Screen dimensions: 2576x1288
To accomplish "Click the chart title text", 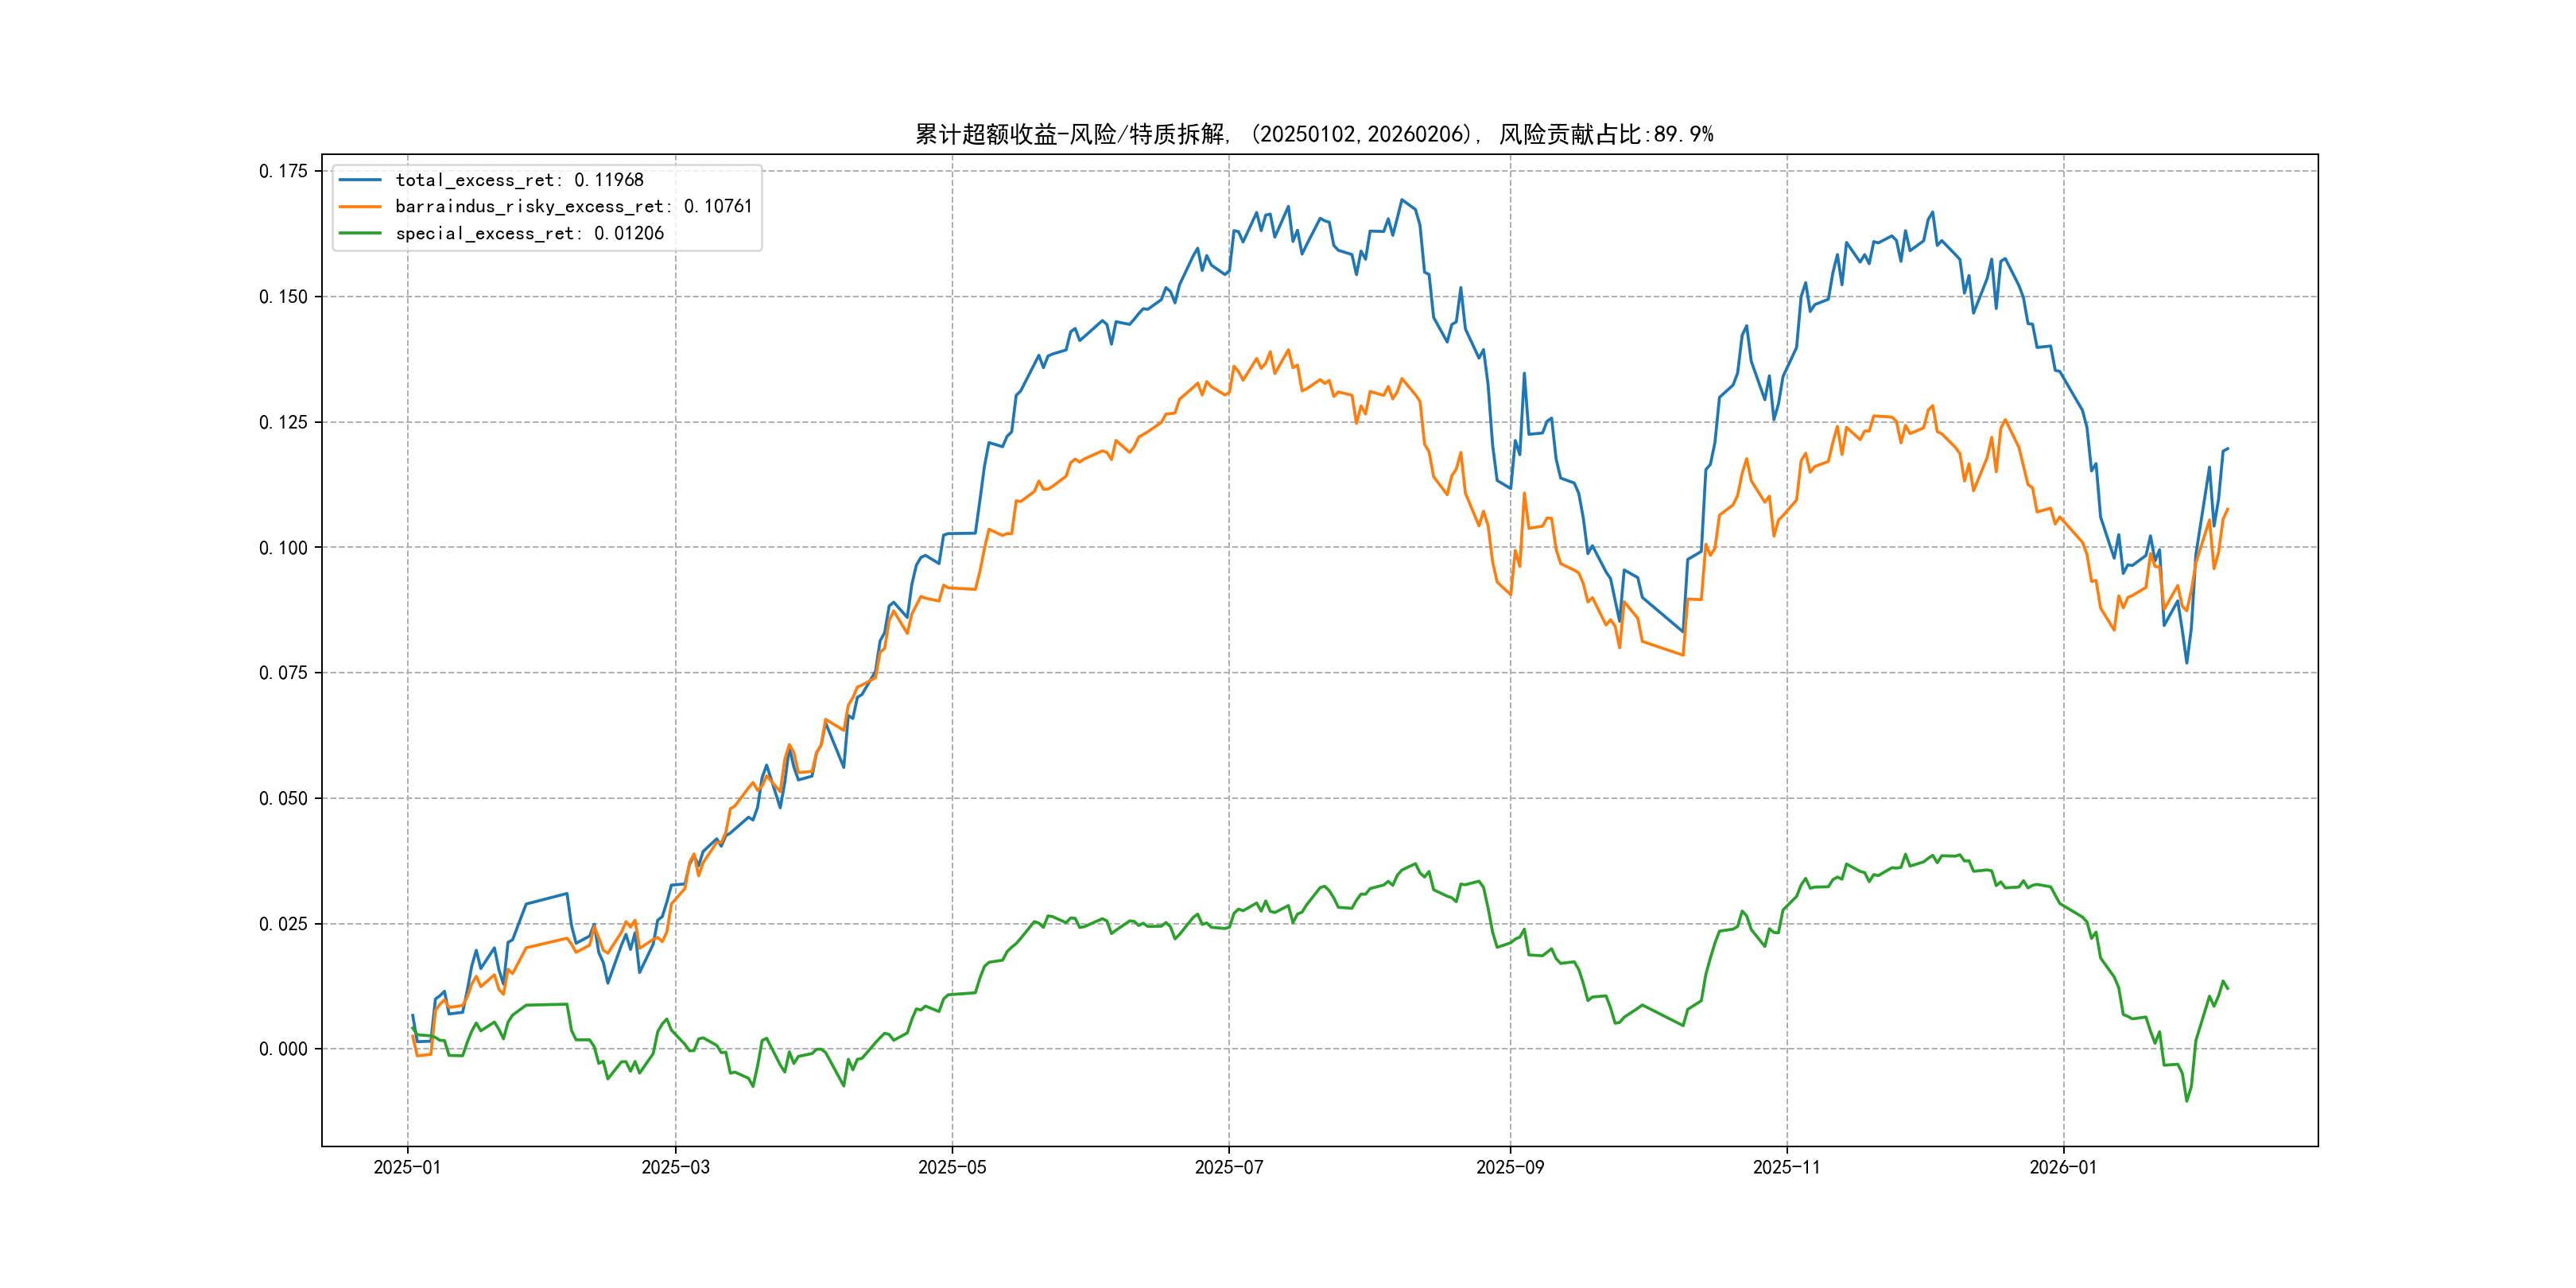I will (x=1314, y=134).
